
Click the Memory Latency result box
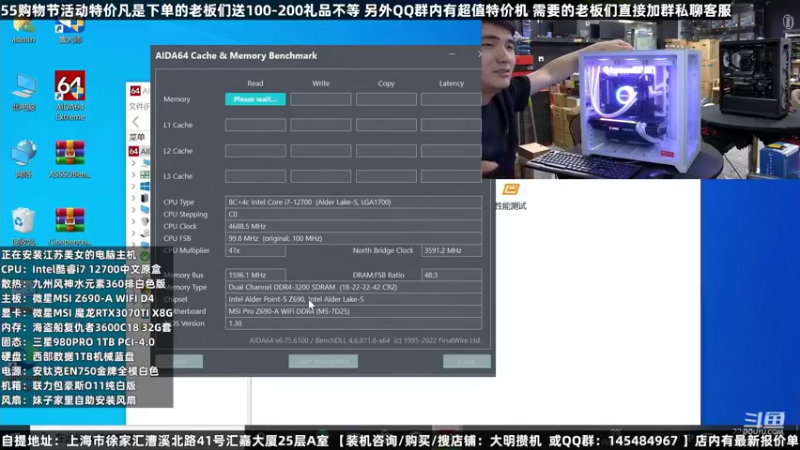(x=451, y=99)
